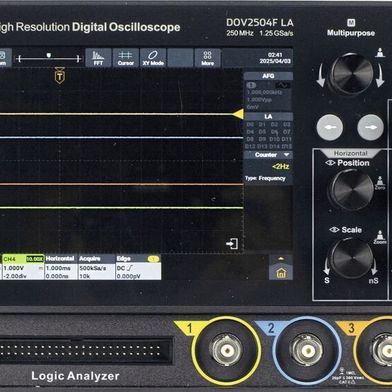This screenshot has height=392, width=392.
Task: Select the green channel 4 trace
Action: point(121,208)
